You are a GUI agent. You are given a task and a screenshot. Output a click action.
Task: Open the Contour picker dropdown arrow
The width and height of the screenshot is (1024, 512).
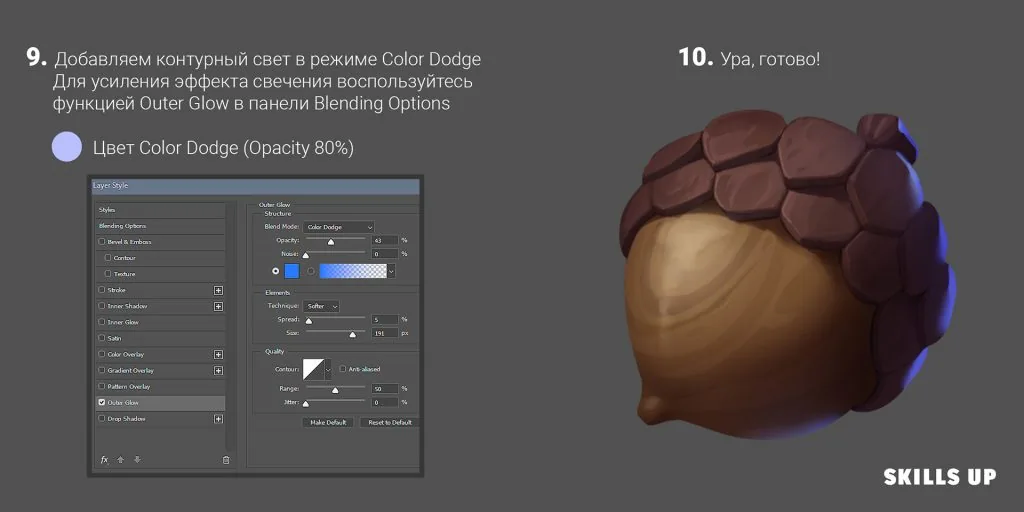tap(328, 369)
